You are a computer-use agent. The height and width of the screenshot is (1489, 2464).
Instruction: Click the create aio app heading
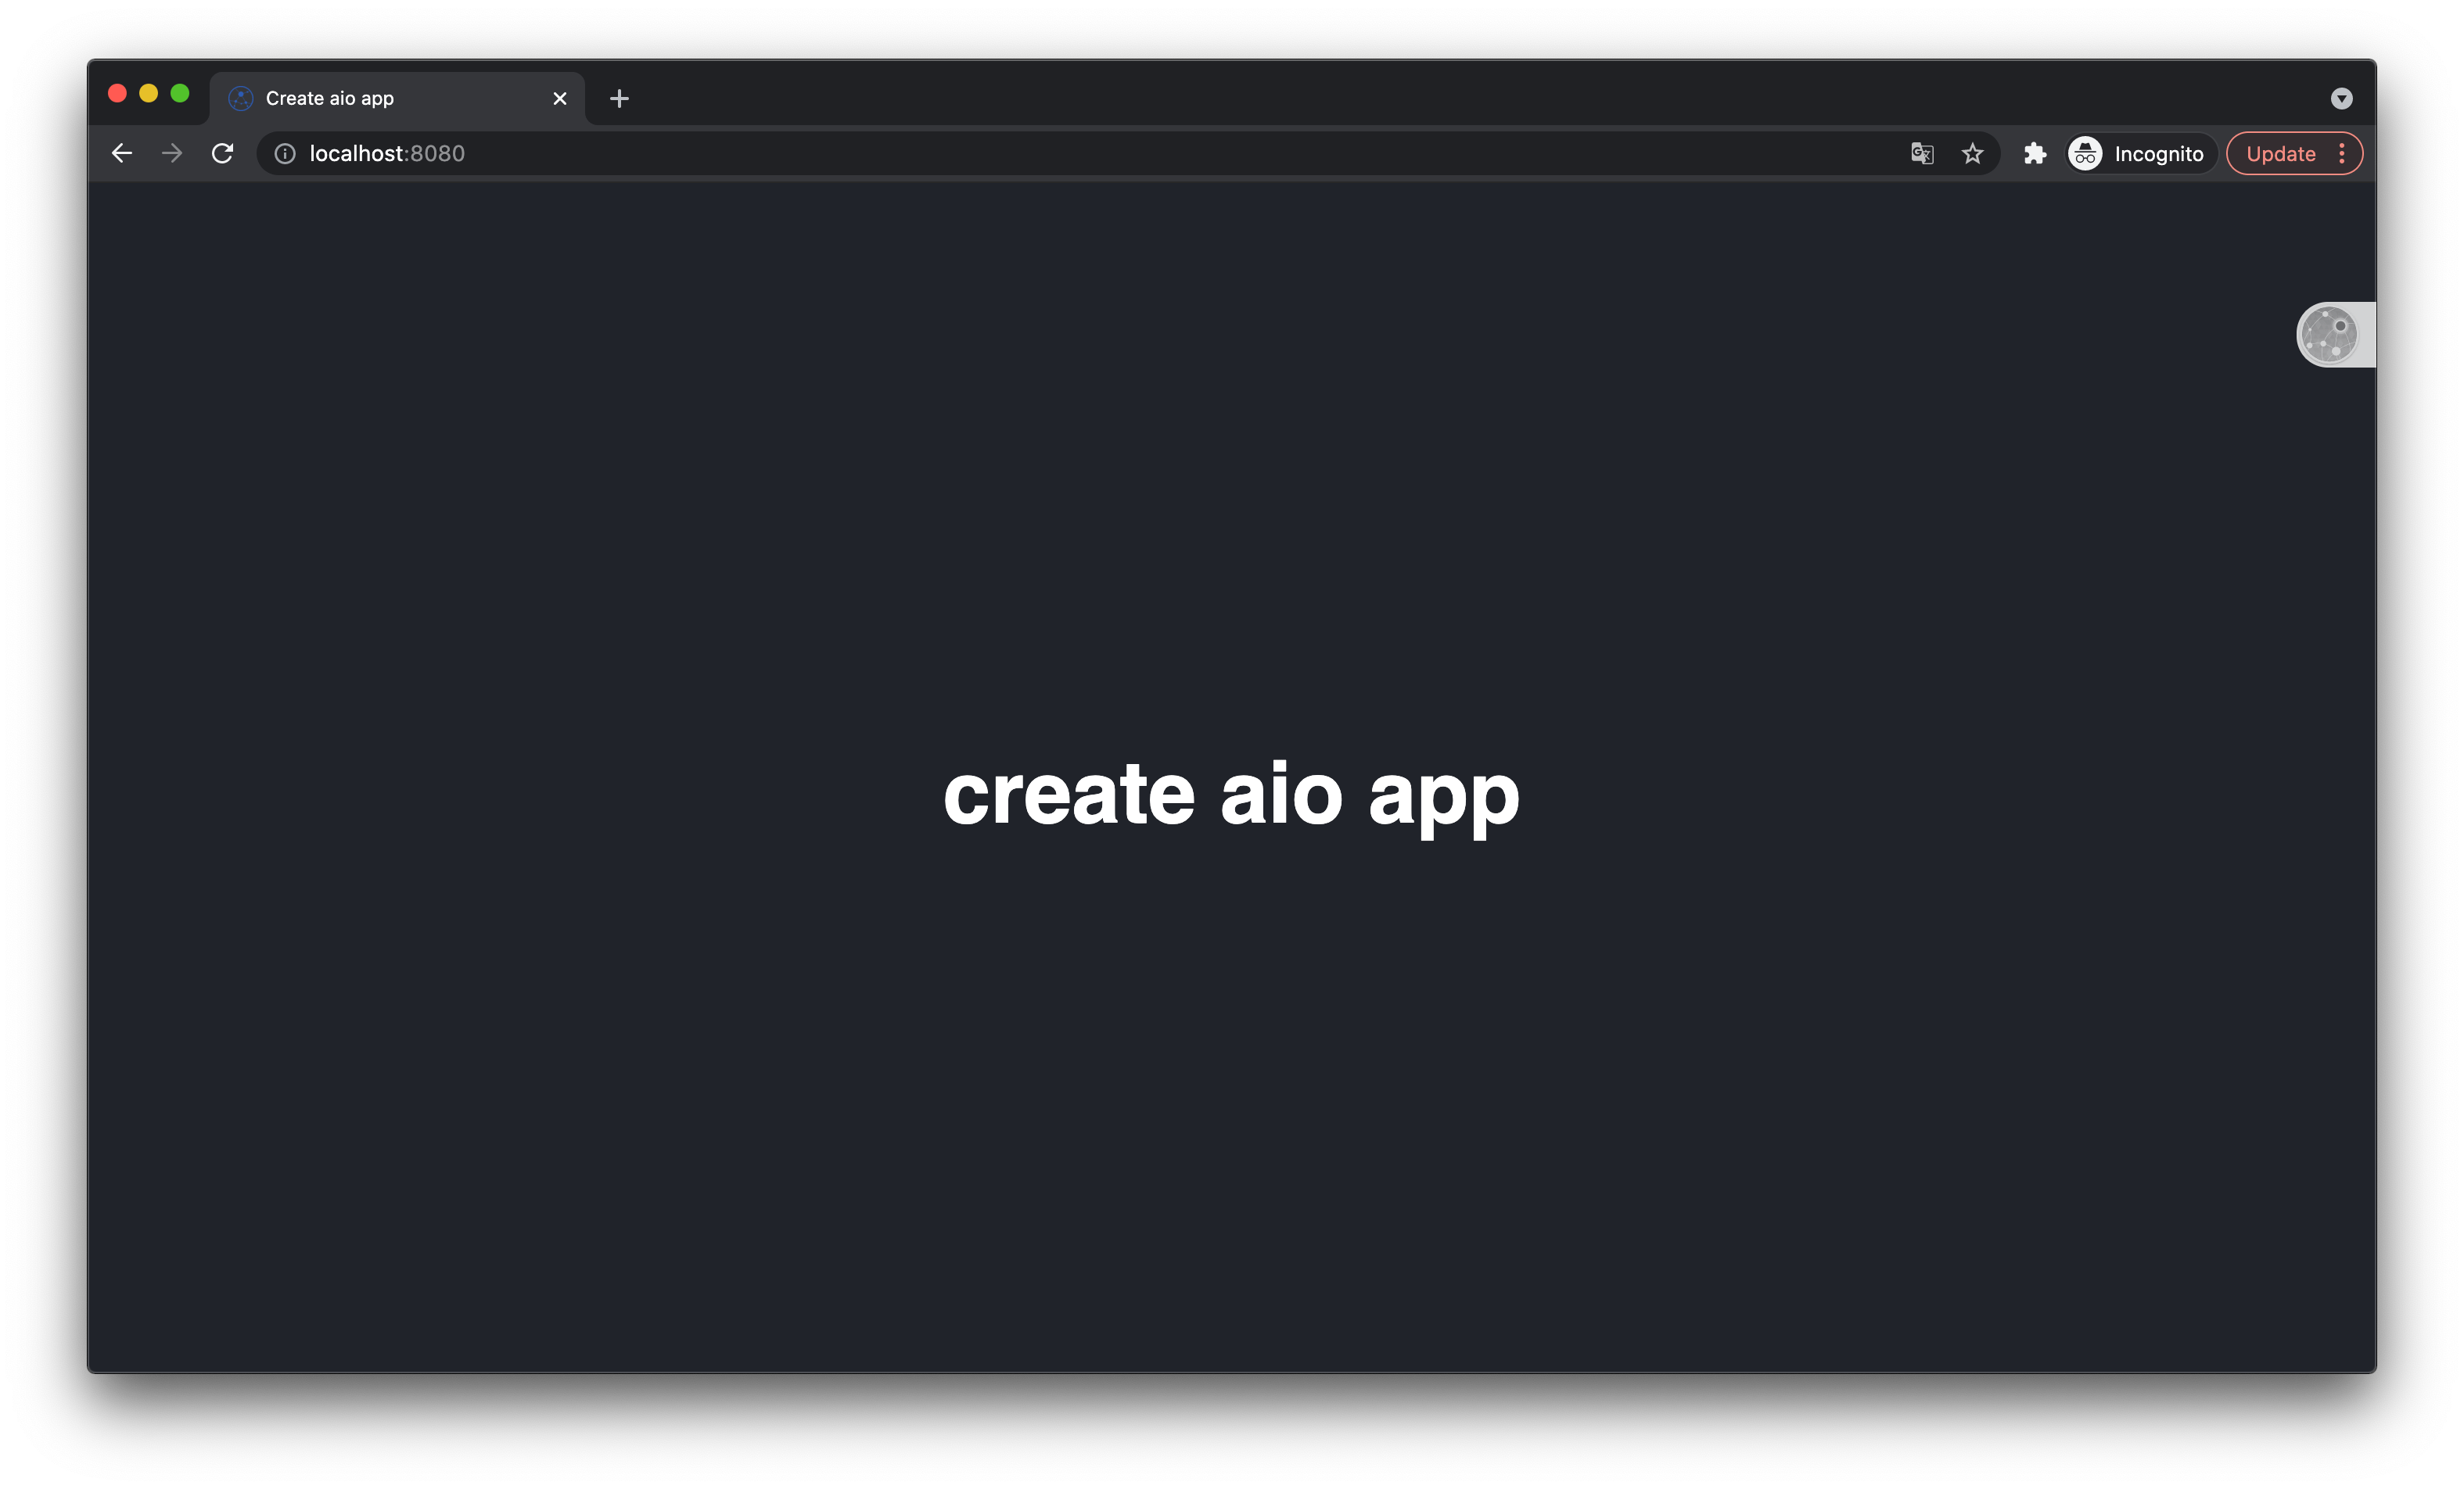1231,794
